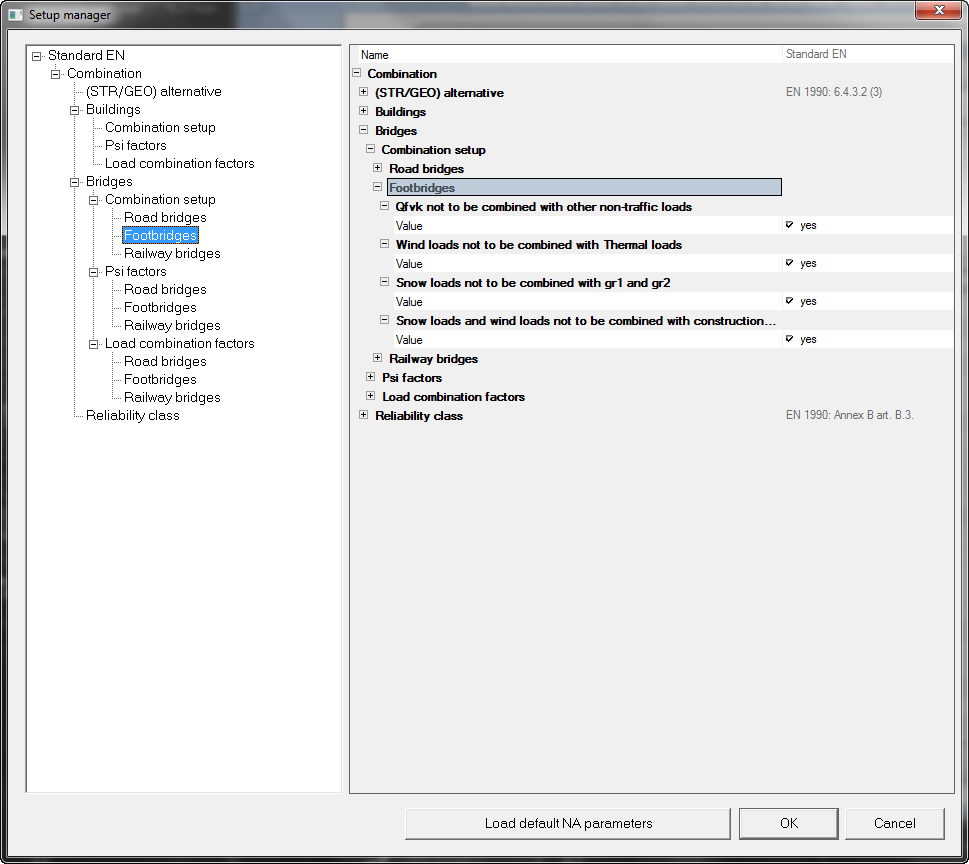The height and width of the screenshot is (864, 969).
Task: Close the Setup manager window
Action: [938, 10]
